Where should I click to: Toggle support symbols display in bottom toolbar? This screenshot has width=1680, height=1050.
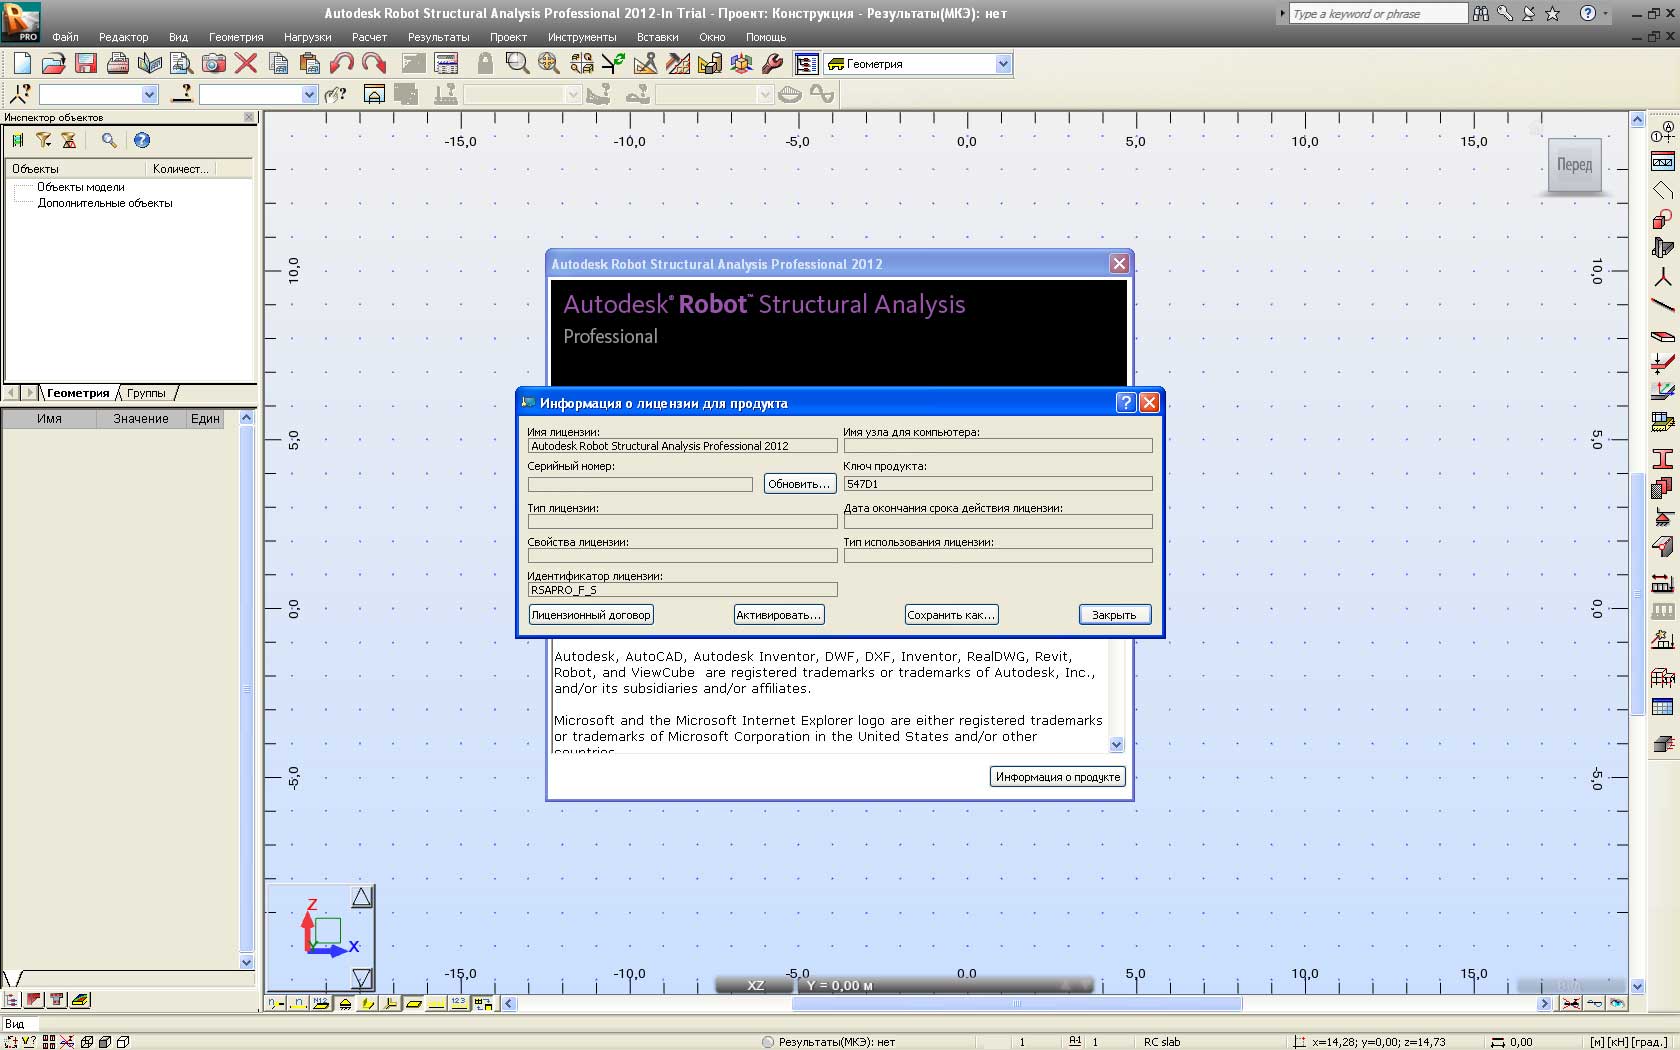click(345, 1003)
